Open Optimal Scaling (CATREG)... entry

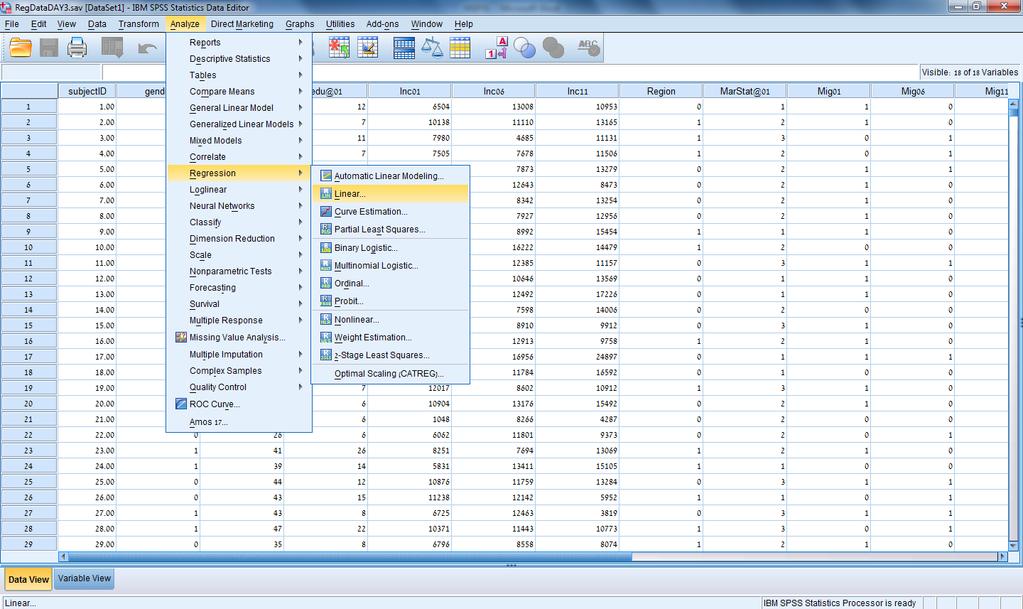390,374
